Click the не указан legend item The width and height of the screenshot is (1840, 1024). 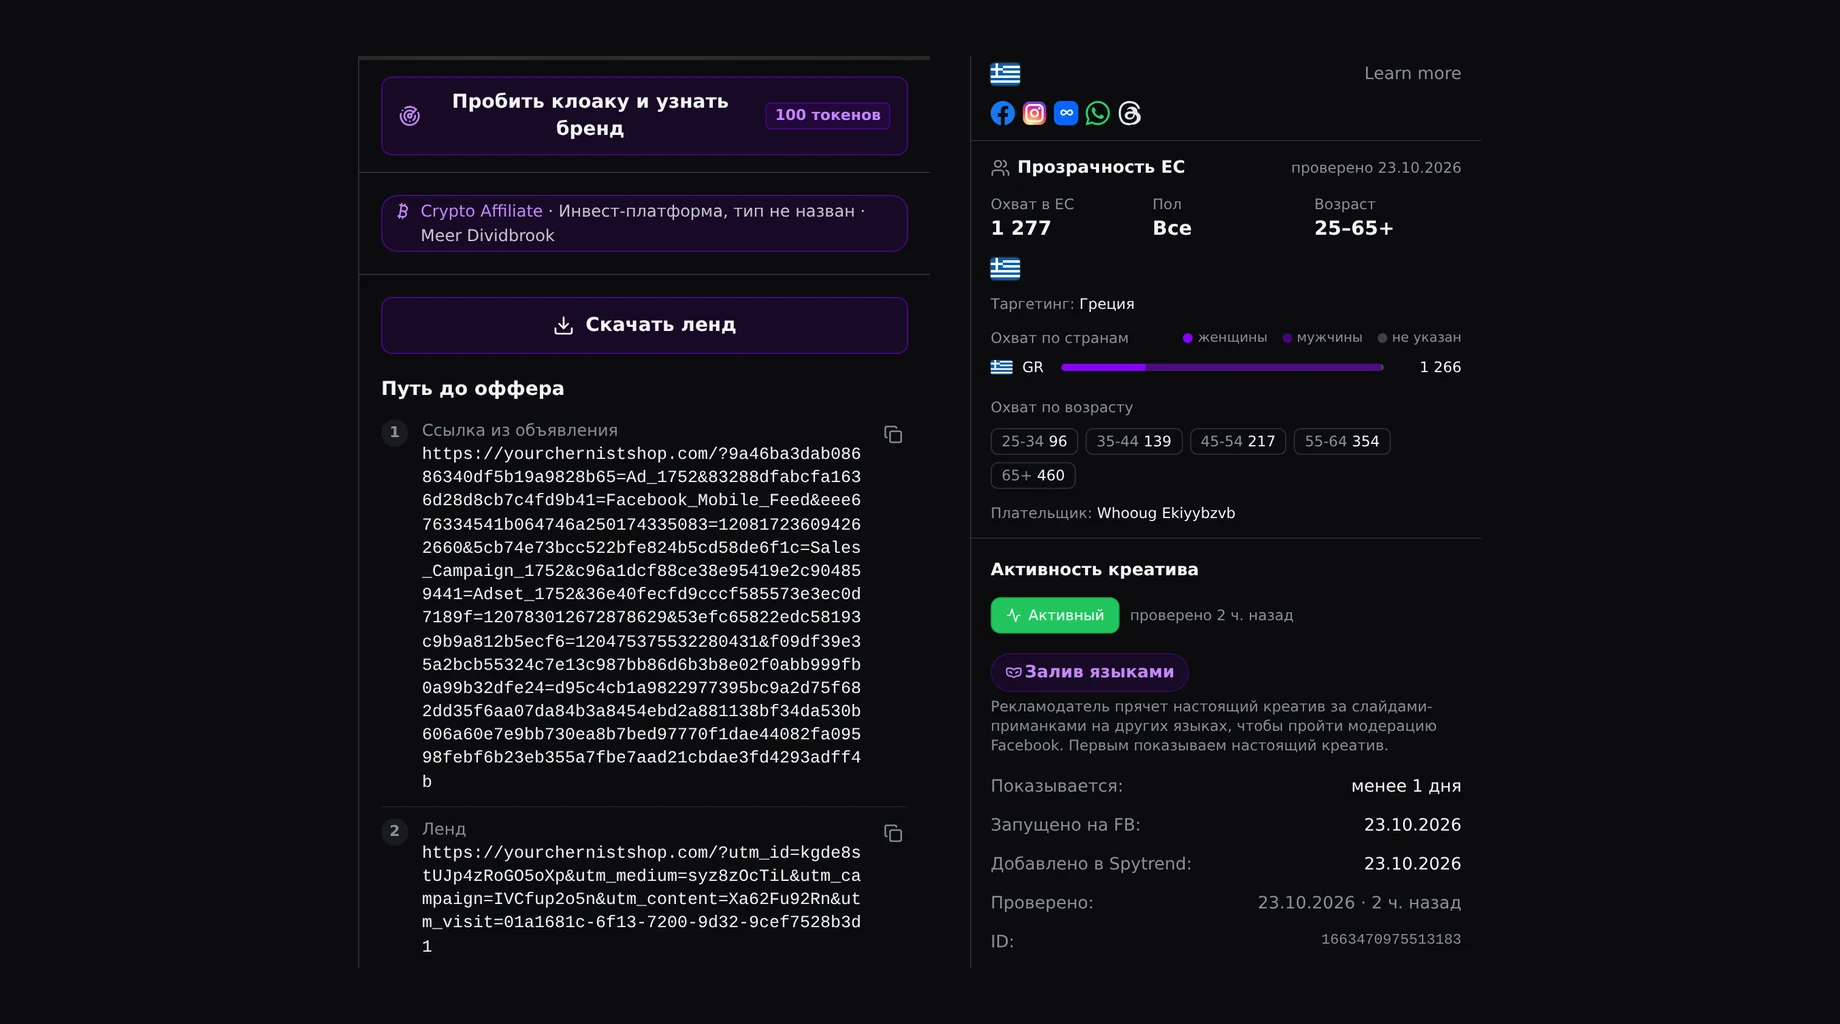[x=1419, y=338]
